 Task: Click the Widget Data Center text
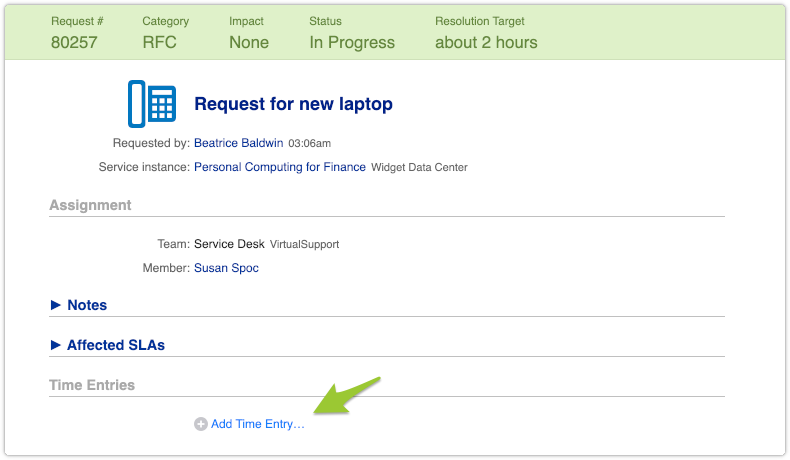[419, 167]
